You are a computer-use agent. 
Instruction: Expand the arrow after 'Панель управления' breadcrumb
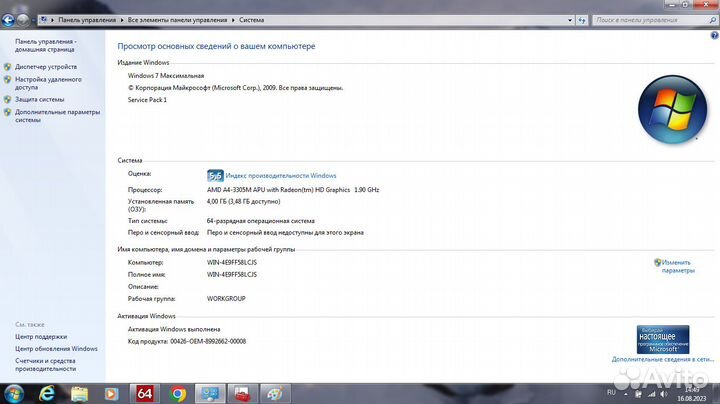click(x=122, y=20)
